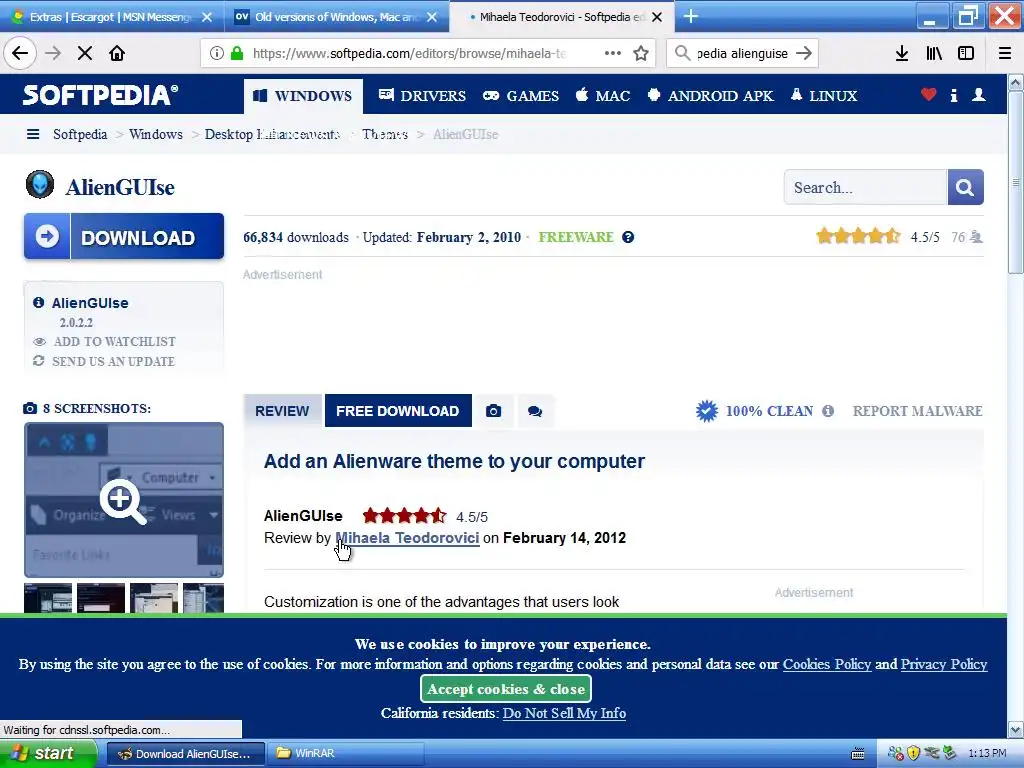Click SEND US AN UPDATE link
1024x768 pixels.
pyautogui.click(x=104, y=361)
